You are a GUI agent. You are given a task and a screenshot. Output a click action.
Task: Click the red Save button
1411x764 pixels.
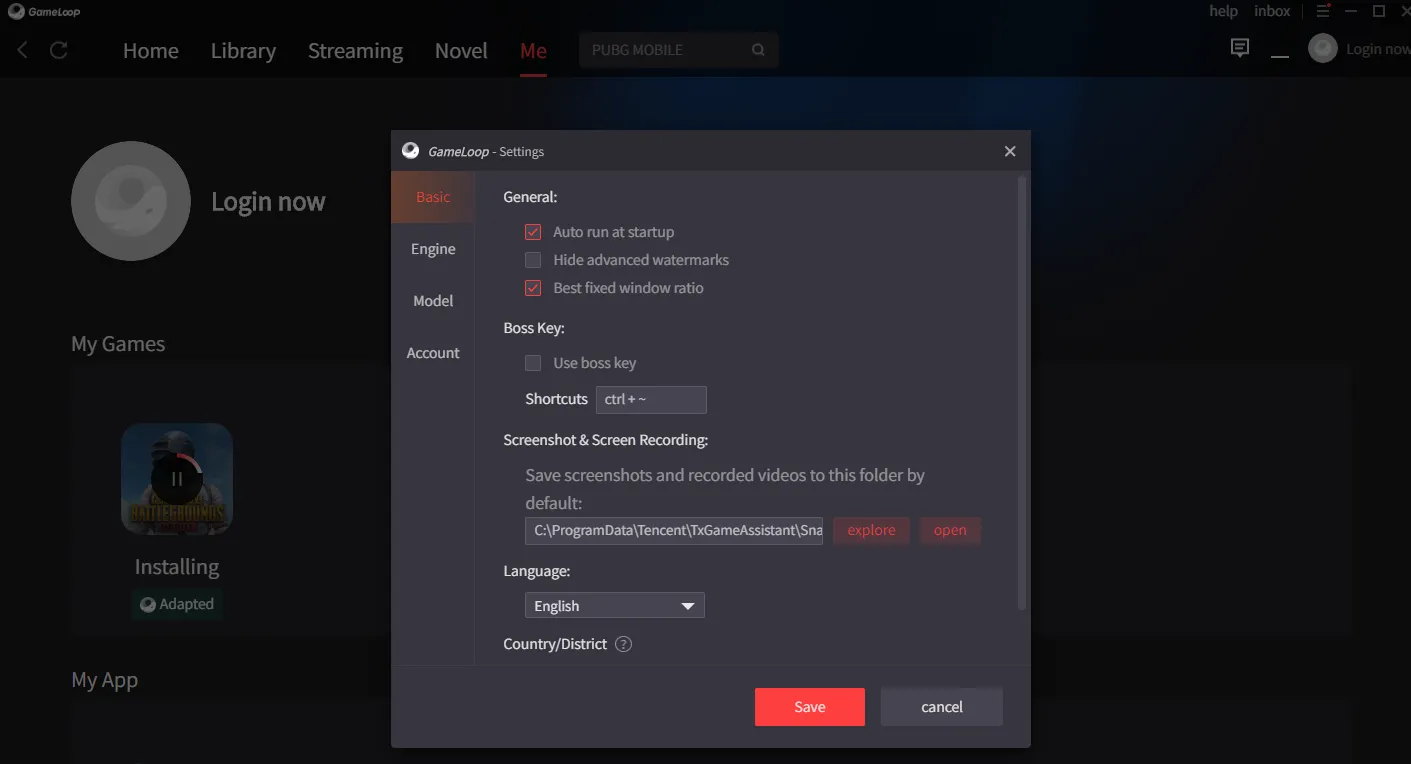810,707
